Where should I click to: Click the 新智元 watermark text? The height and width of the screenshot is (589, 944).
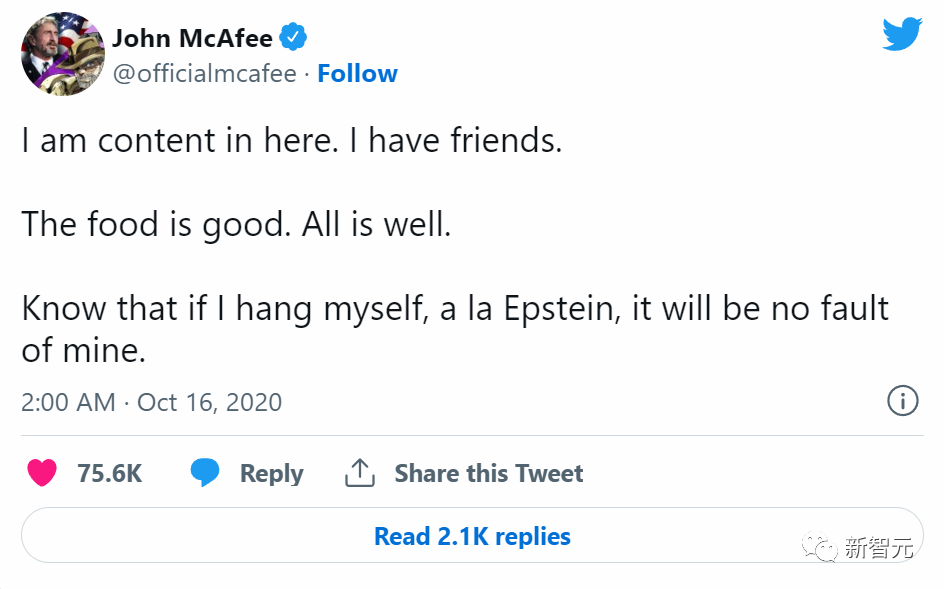pyautogui.click(x=879, y=547)
